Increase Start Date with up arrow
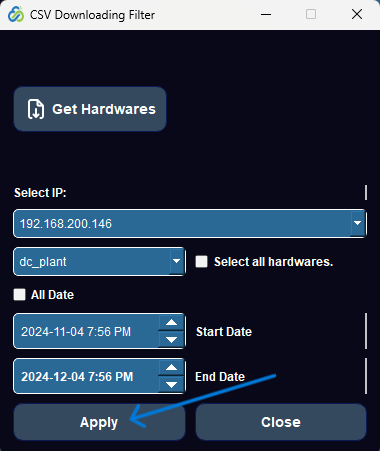This screenshot has height=451, width=380. click(171, 322)
